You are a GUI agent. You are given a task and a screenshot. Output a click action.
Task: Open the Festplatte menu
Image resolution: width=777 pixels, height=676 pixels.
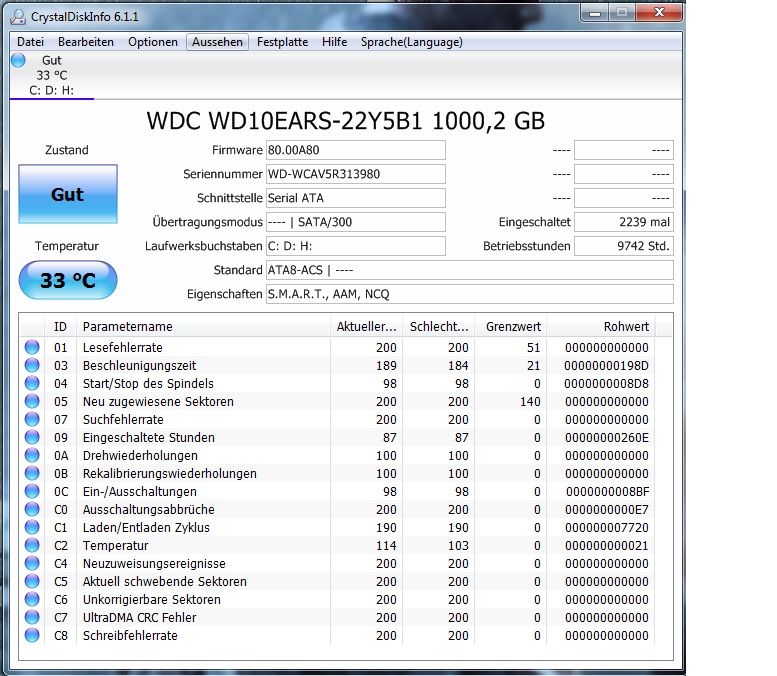[282, 42]
